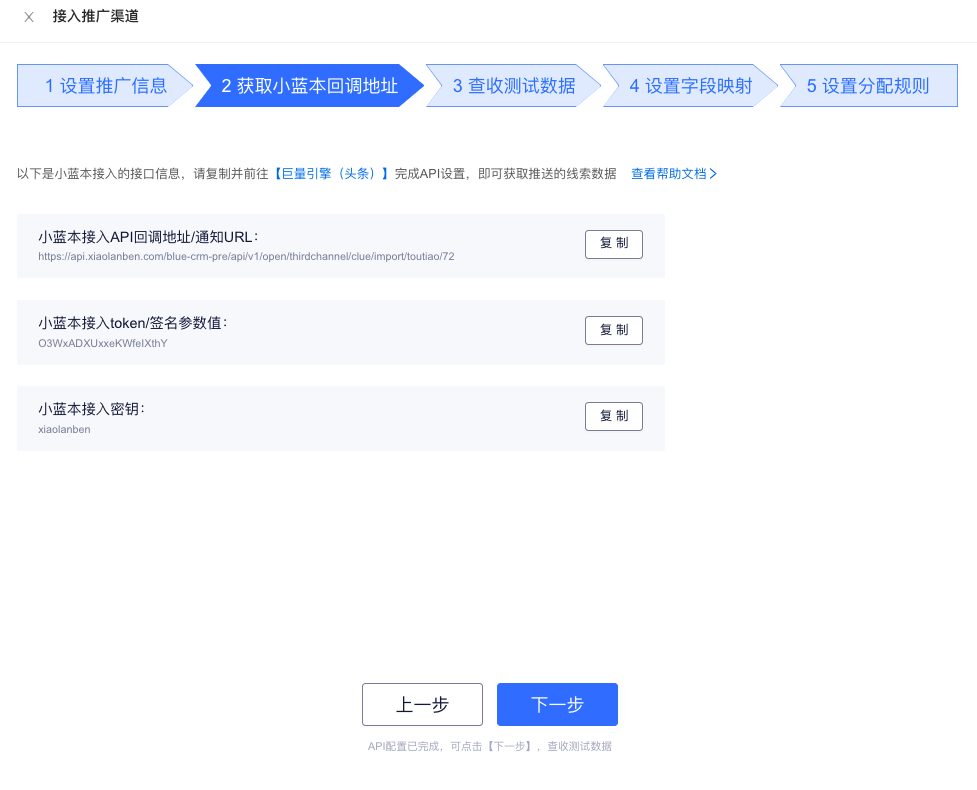Switch to step 5 设置分配规则
The image size is (977, 790).
click(867, 86)
